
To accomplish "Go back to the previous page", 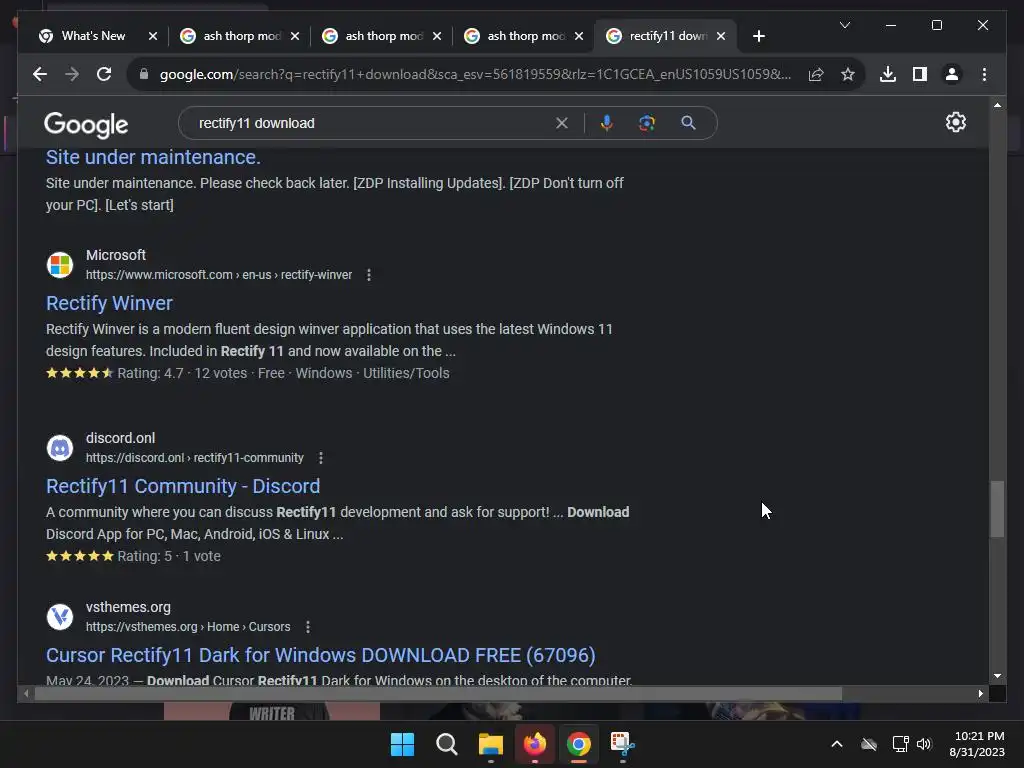I will [x=40, y=74].
